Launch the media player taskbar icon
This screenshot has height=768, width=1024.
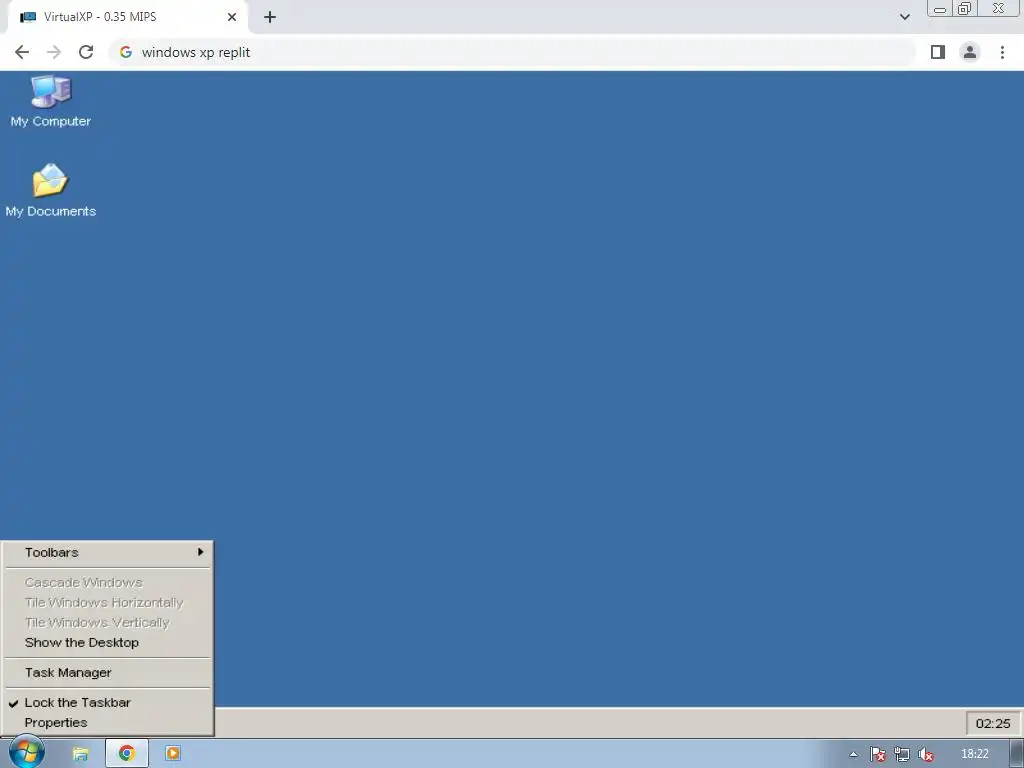(173, 753)
